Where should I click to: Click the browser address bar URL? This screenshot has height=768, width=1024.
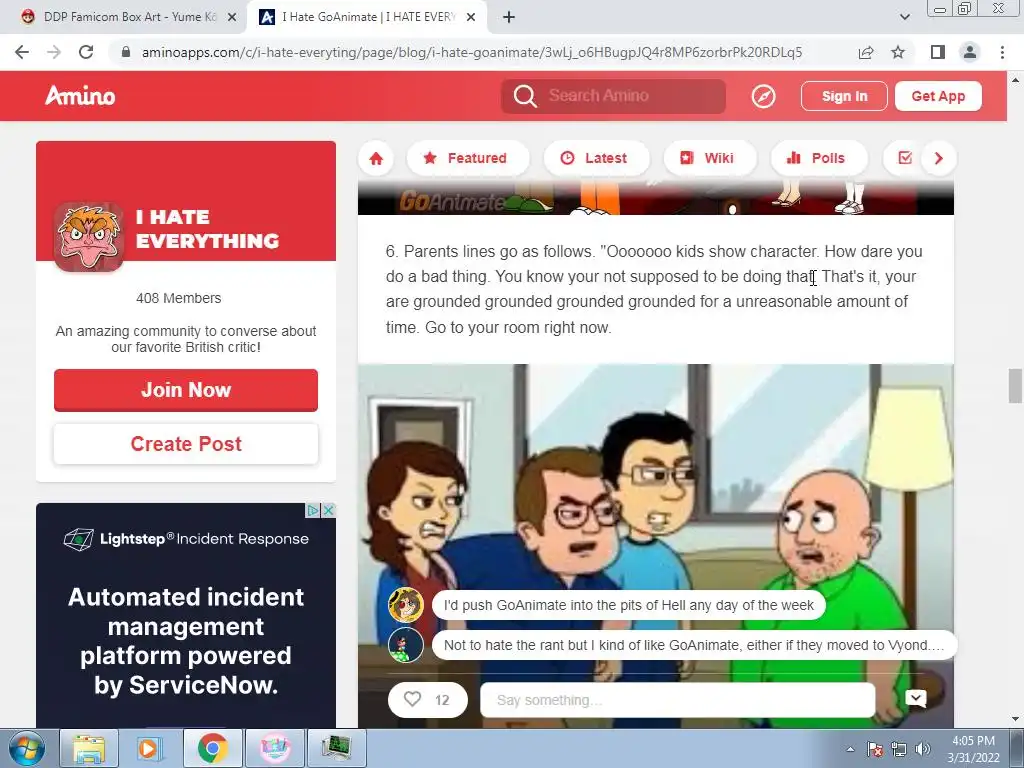[472, 52]
